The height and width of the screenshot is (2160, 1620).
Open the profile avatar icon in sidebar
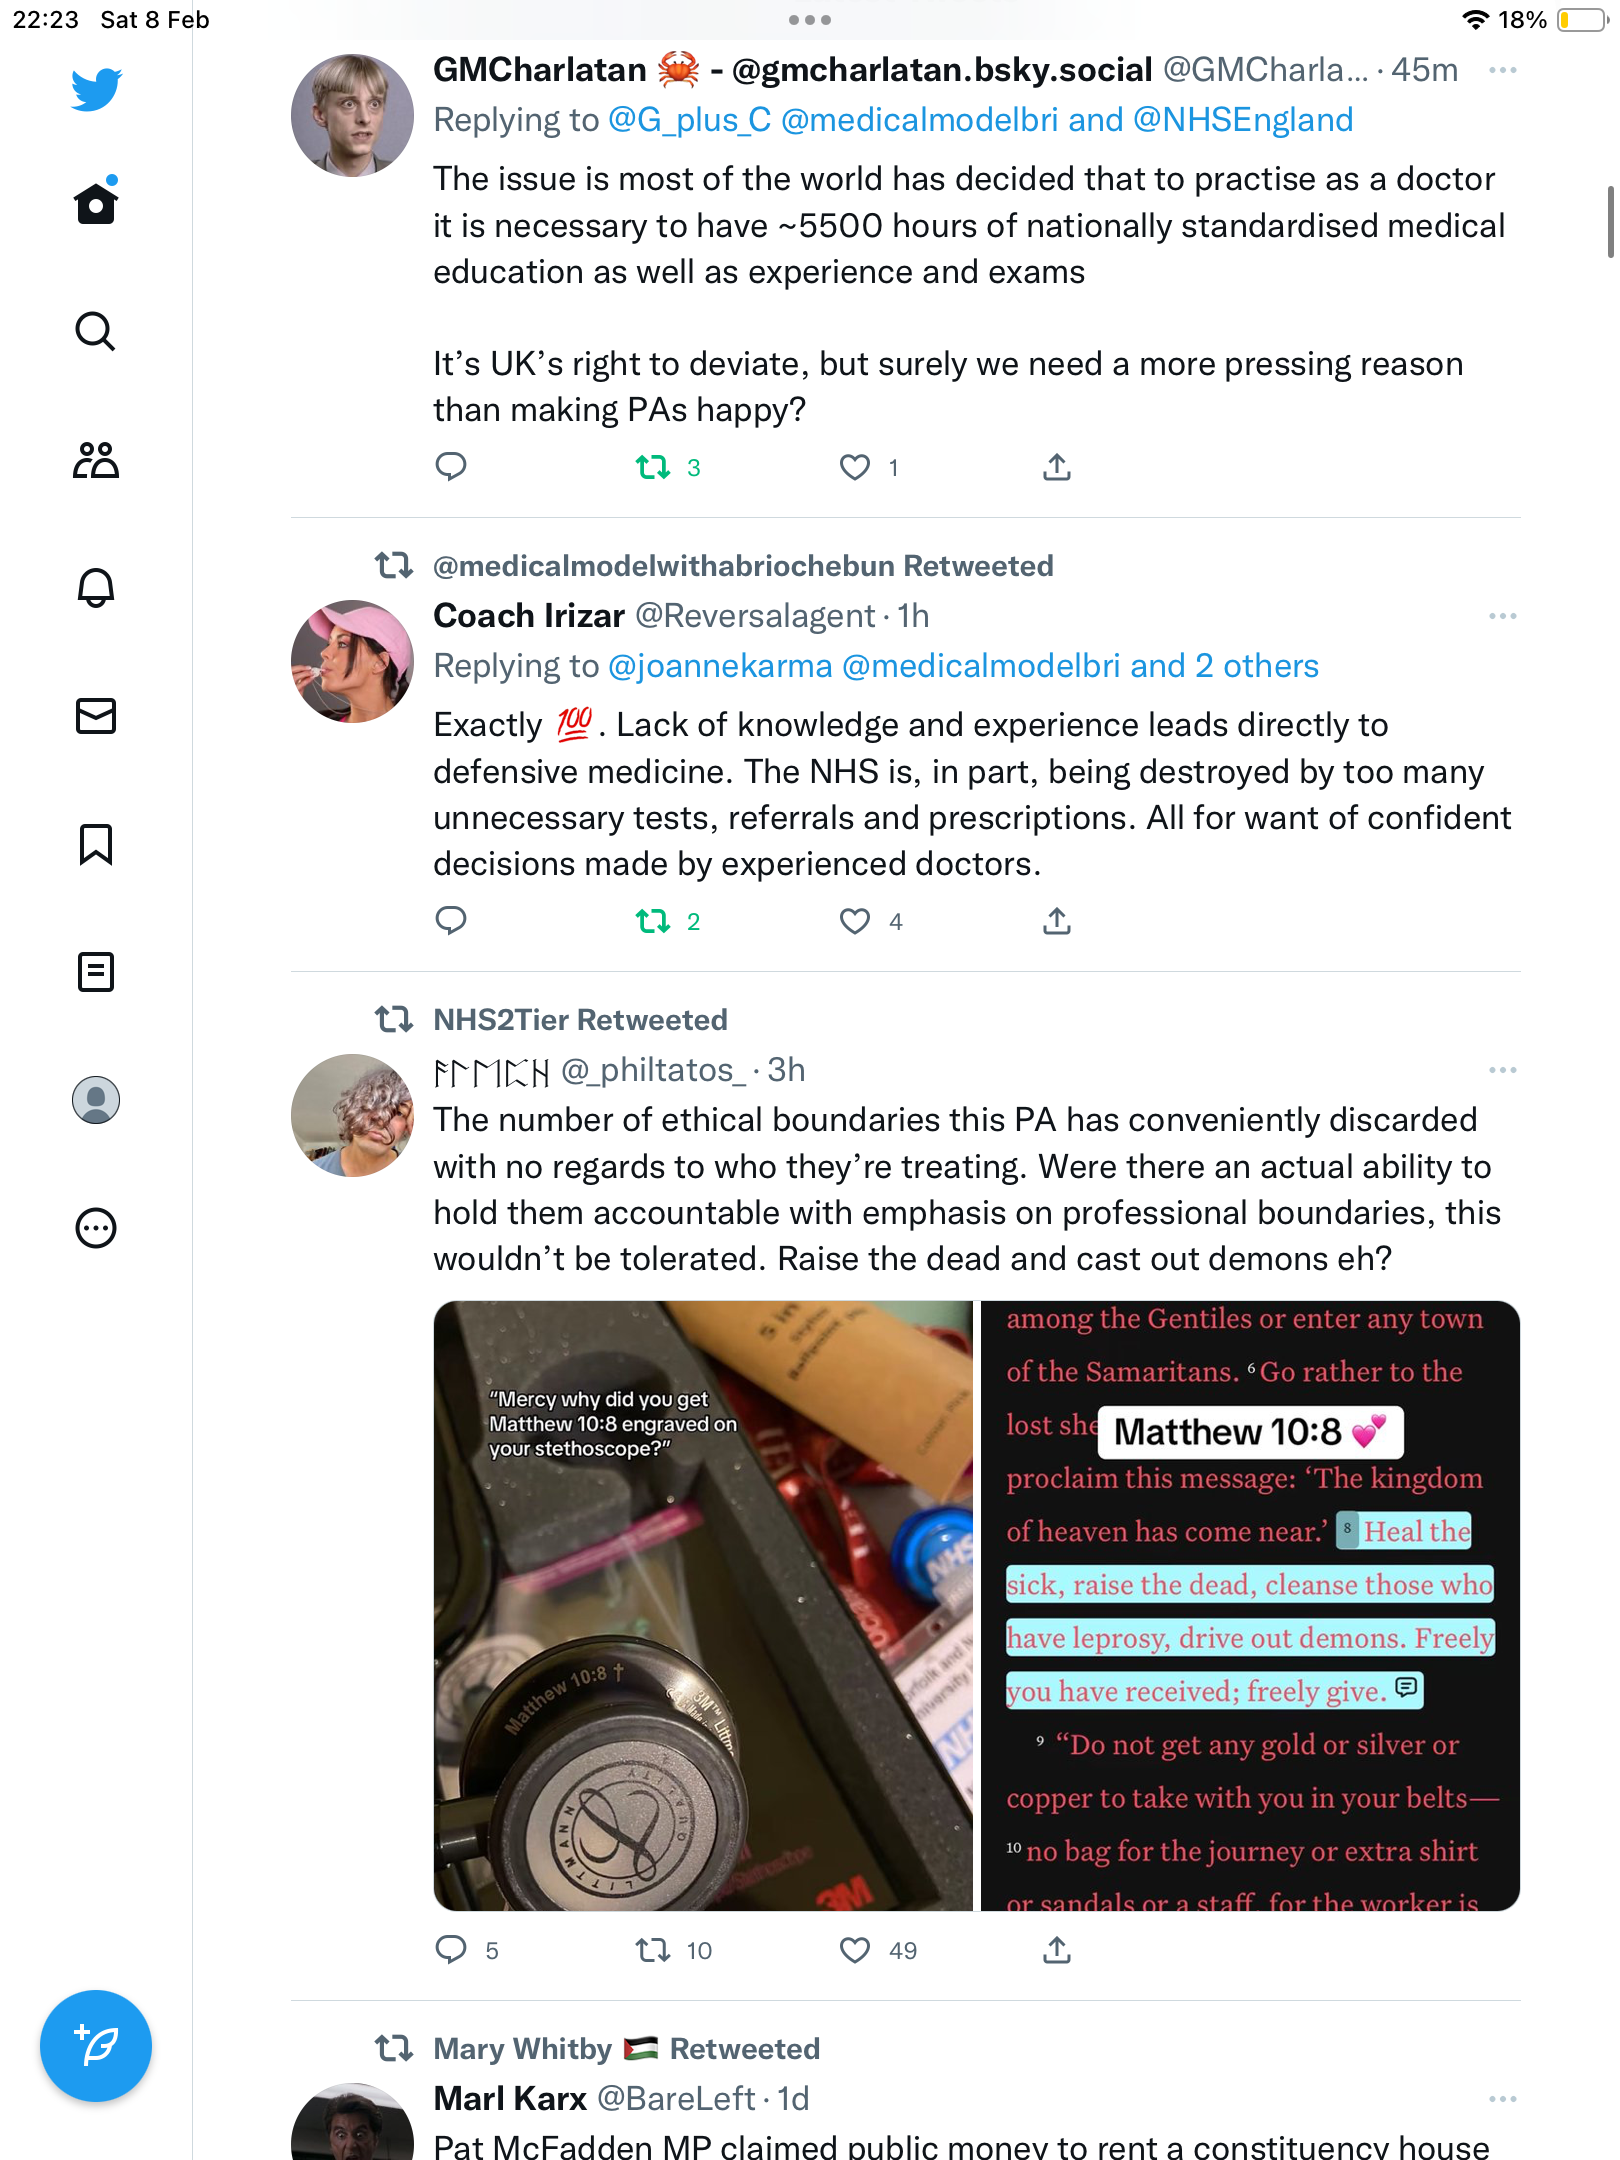tap(96, 1100)
